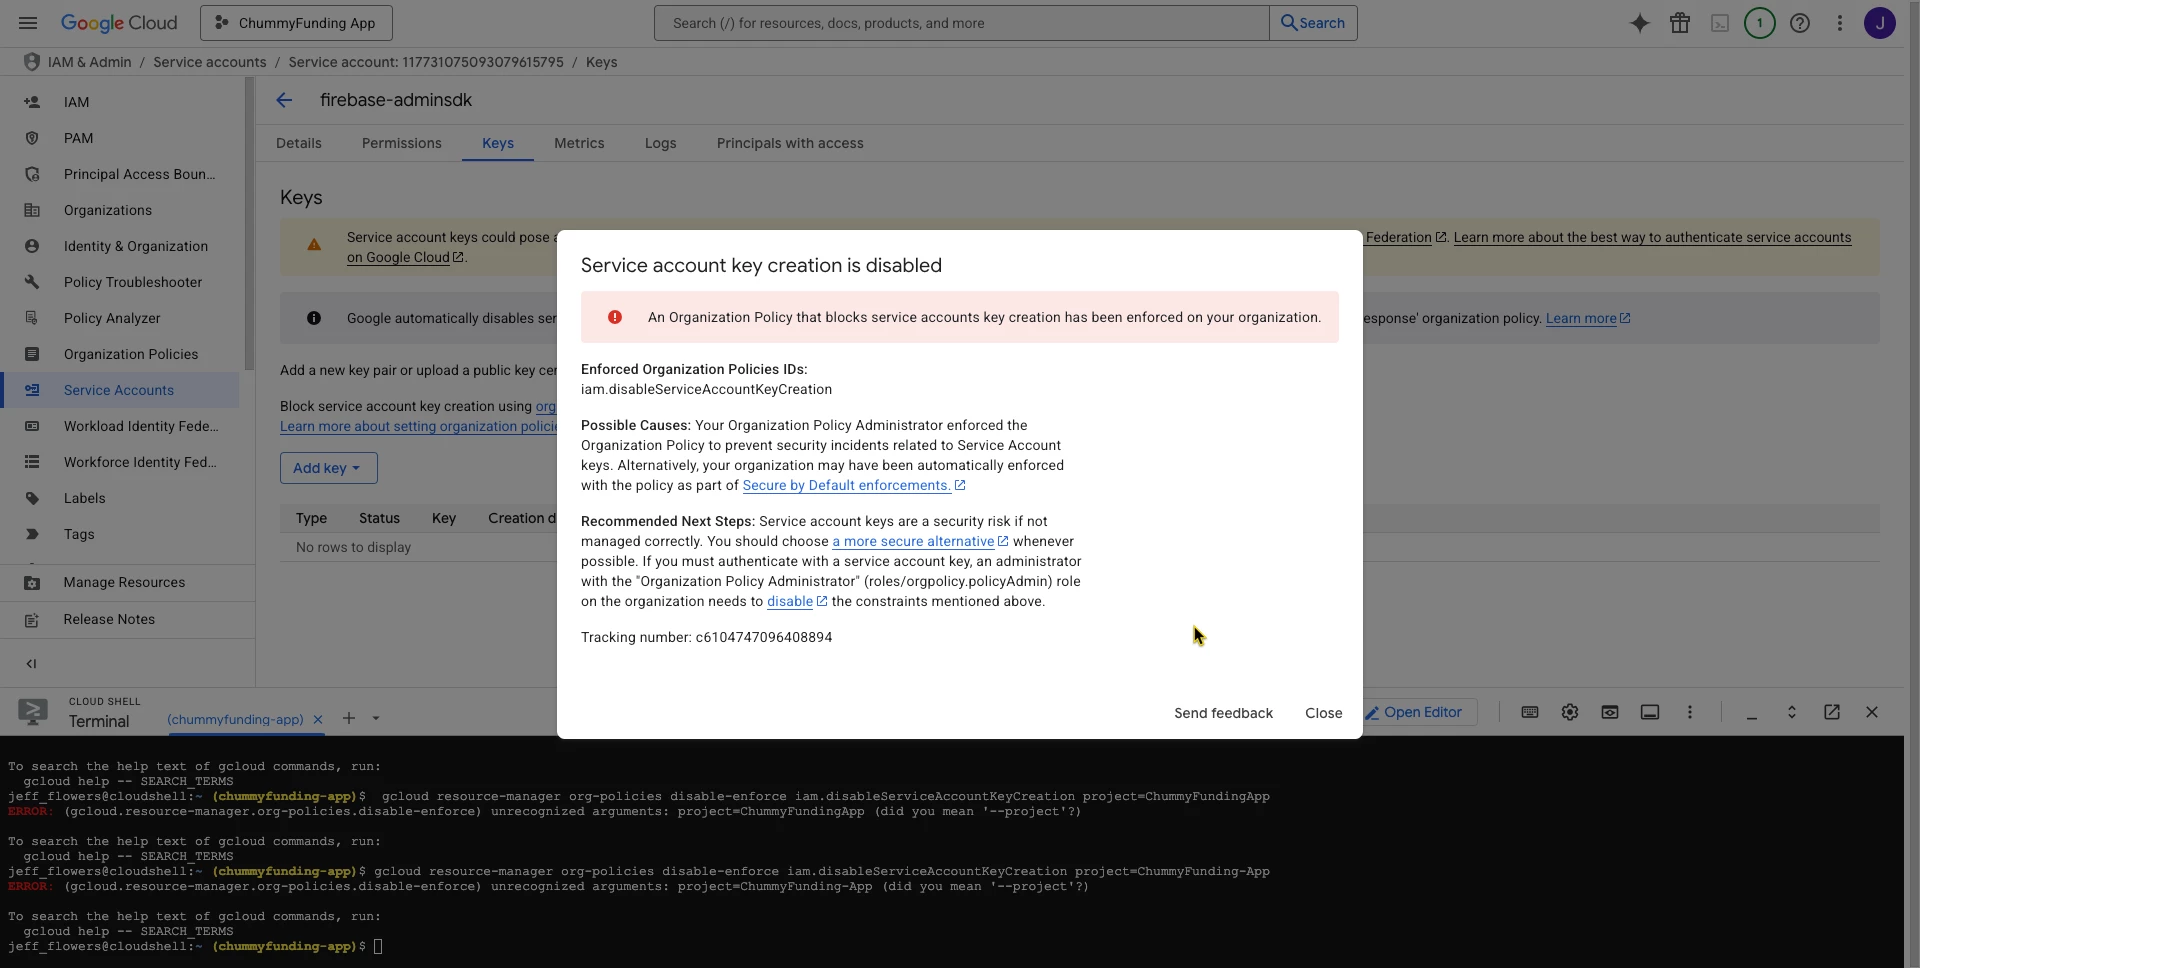Open the Add key dropdown
This screenshot has height=968, width=2180.
tap(328, 468)
